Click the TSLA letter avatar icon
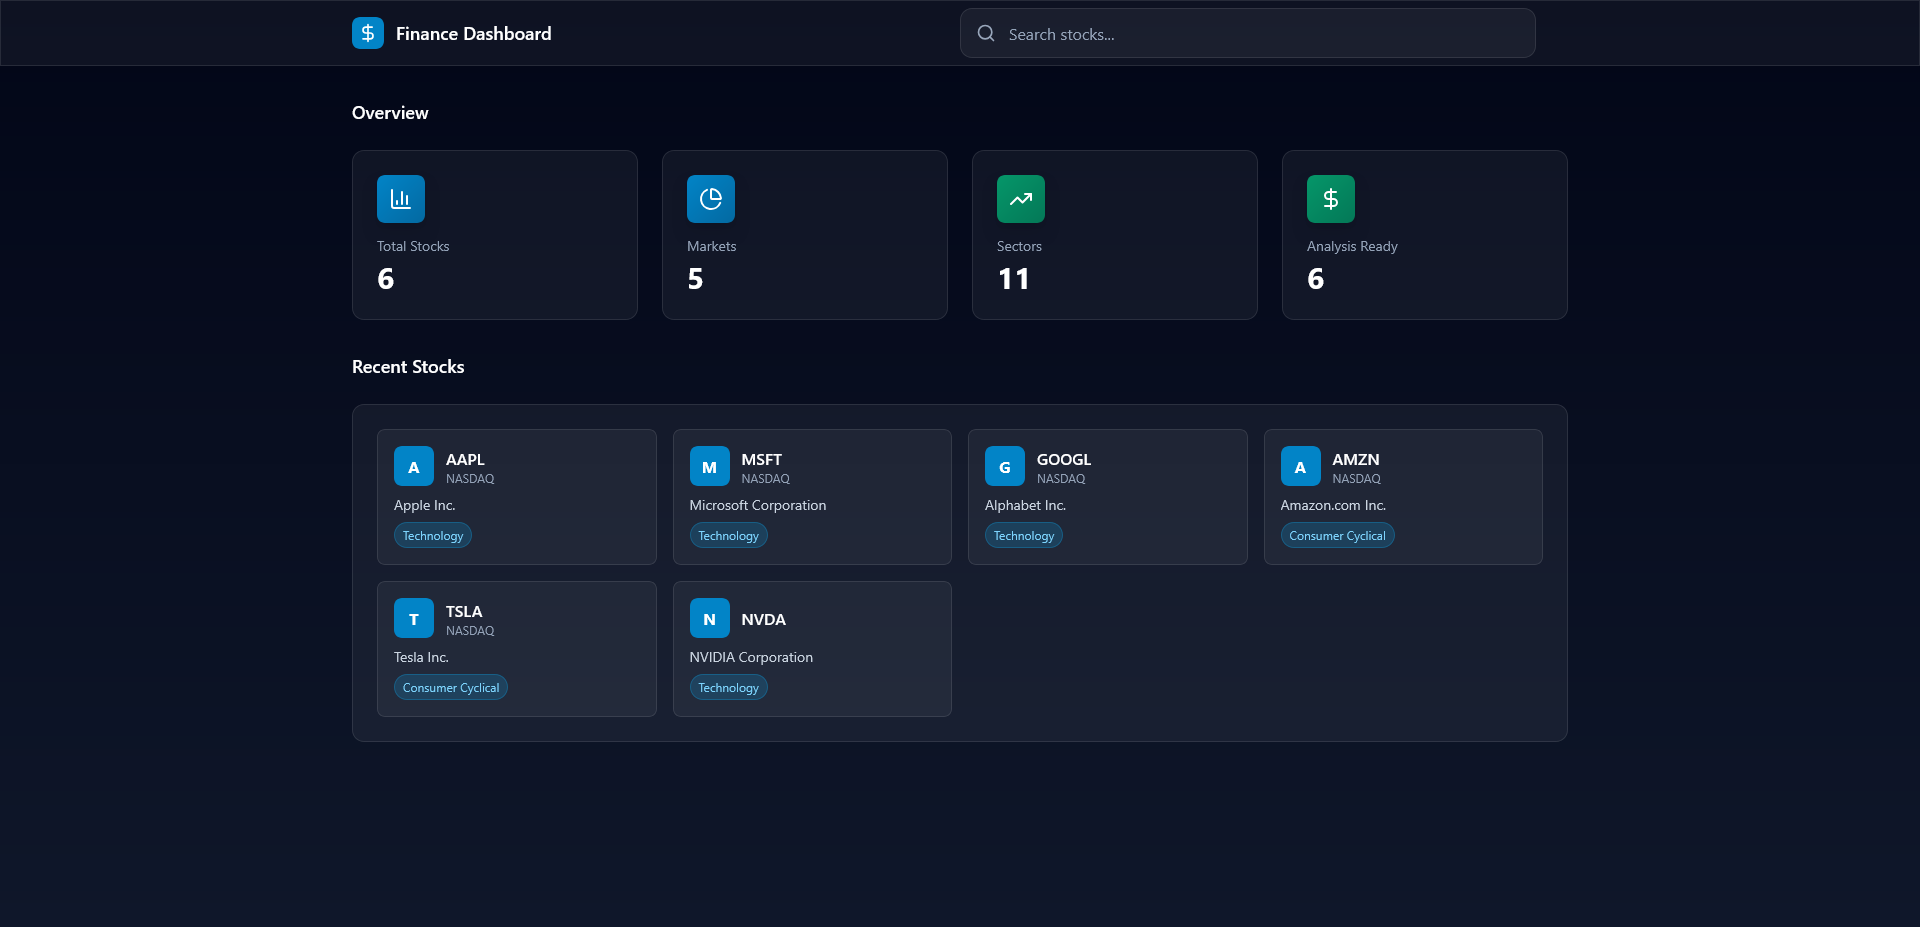Viewport: 1920px width, 927px height. pyautogui.click(x=414, y=619)
